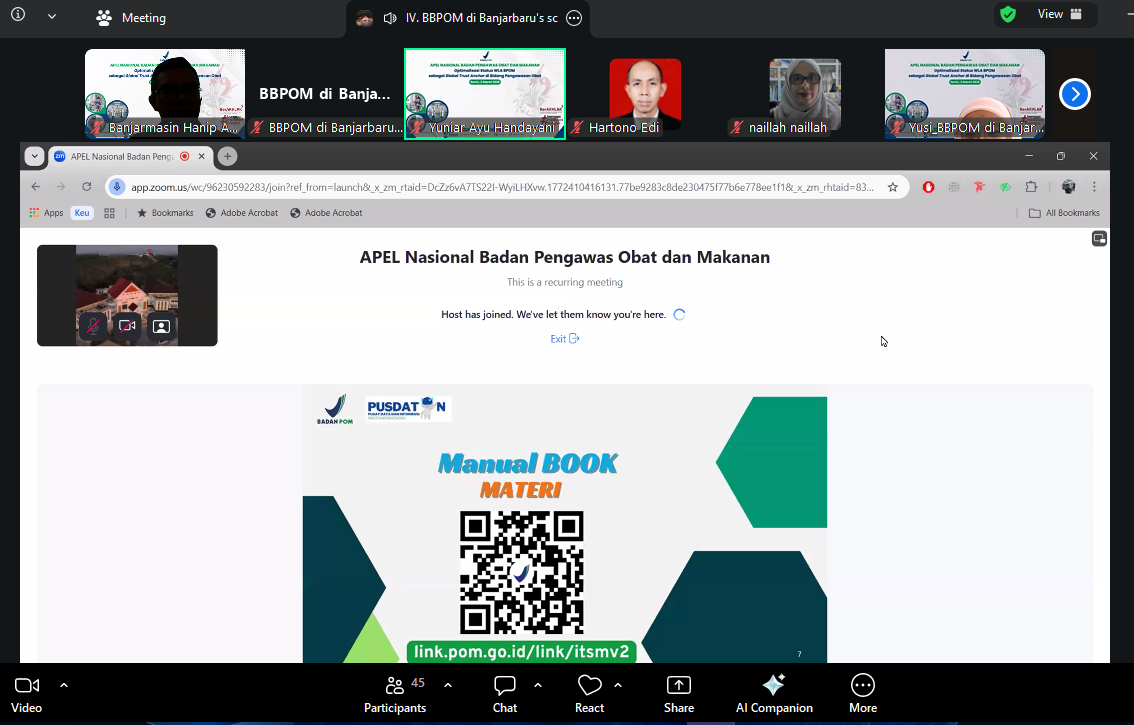Click the React heart icon
Screen dimensions: 1134x725
[589, 686]
